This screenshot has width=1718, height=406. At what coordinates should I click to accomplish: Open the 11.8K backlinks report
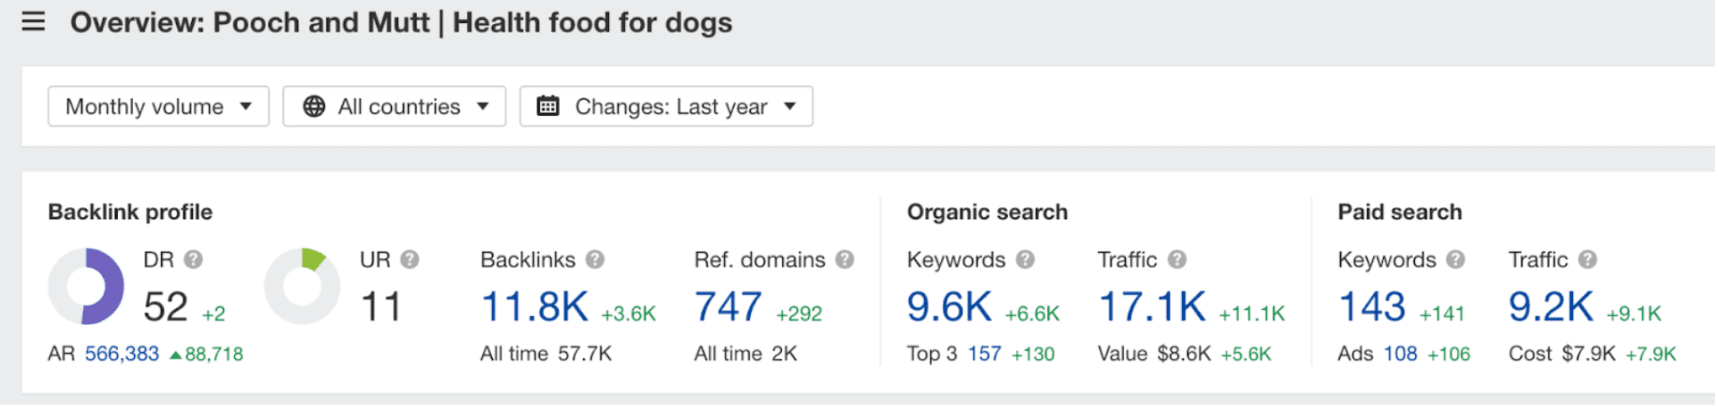pyautogui.click(x=534, y=307)
